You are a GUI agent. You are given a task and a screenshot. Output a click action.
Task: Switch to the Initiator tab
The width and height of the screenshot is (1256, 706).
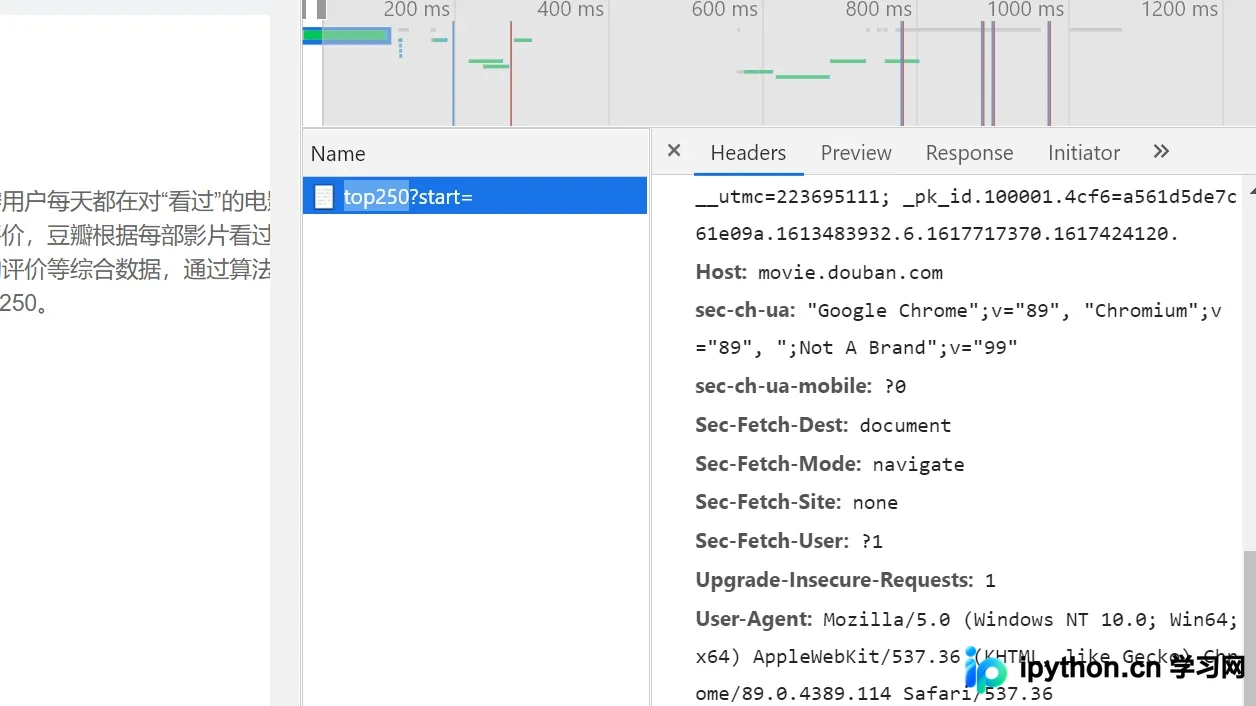[1084, 153]
